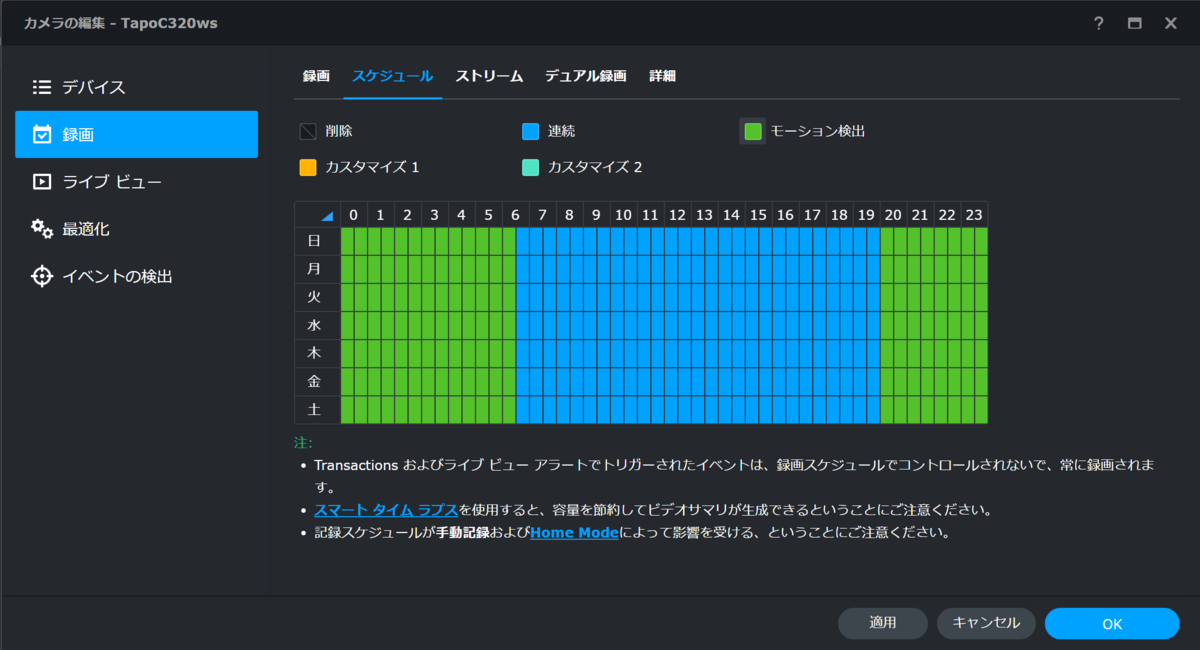This screenshot has height=650, width=1200.
Task: Click hour 23 column header
Action: (x=974, y=215)
